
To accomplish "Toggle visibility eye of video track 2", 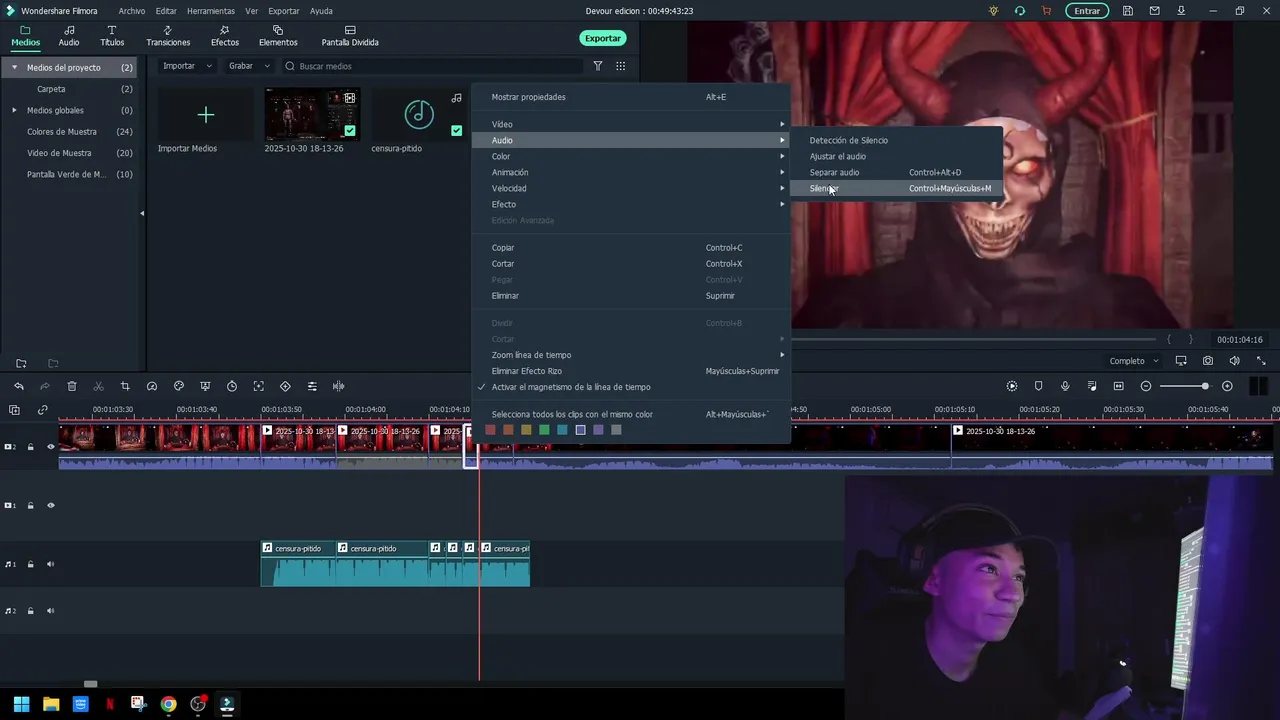I will pyautogui.click(x=51, y=447).
